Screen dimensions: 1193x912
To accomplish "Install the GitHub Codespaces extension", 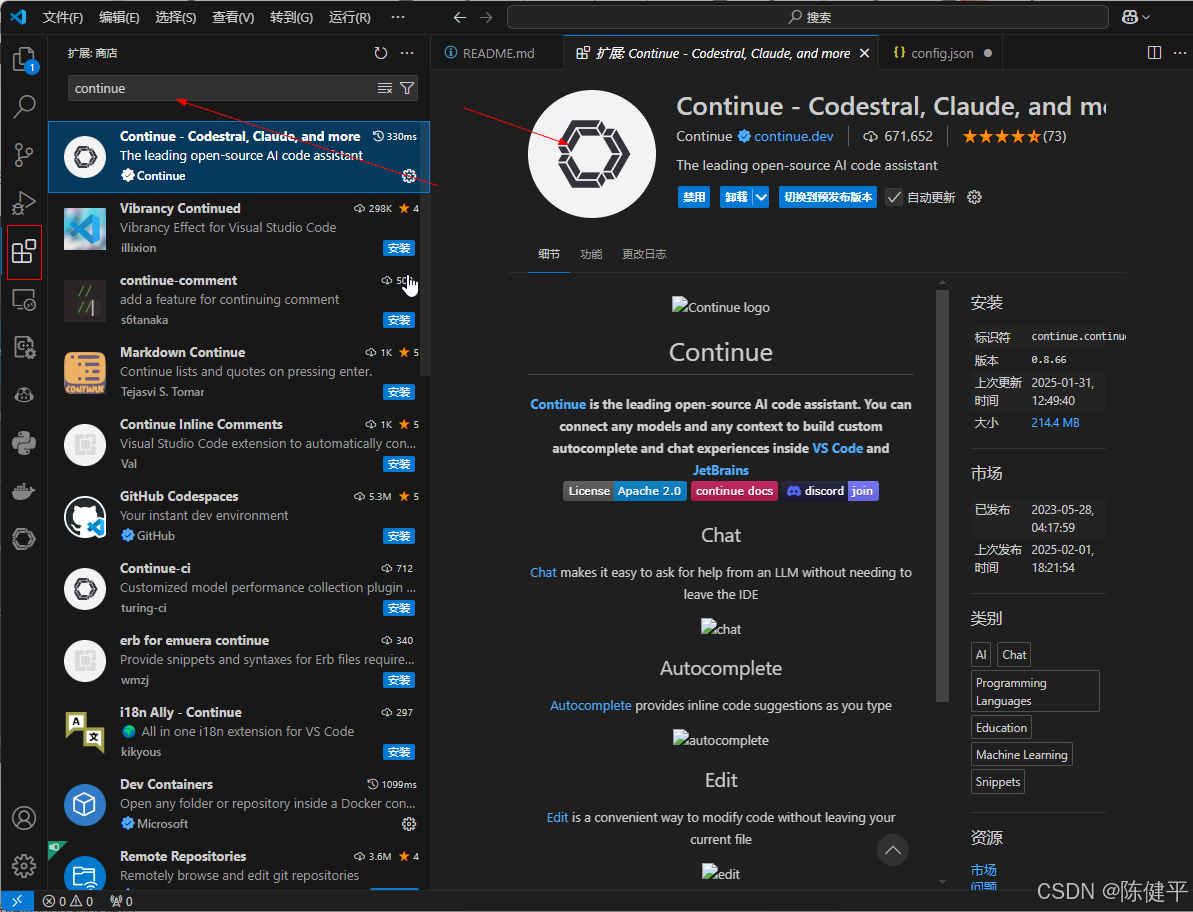I will (x=399, y=535).
